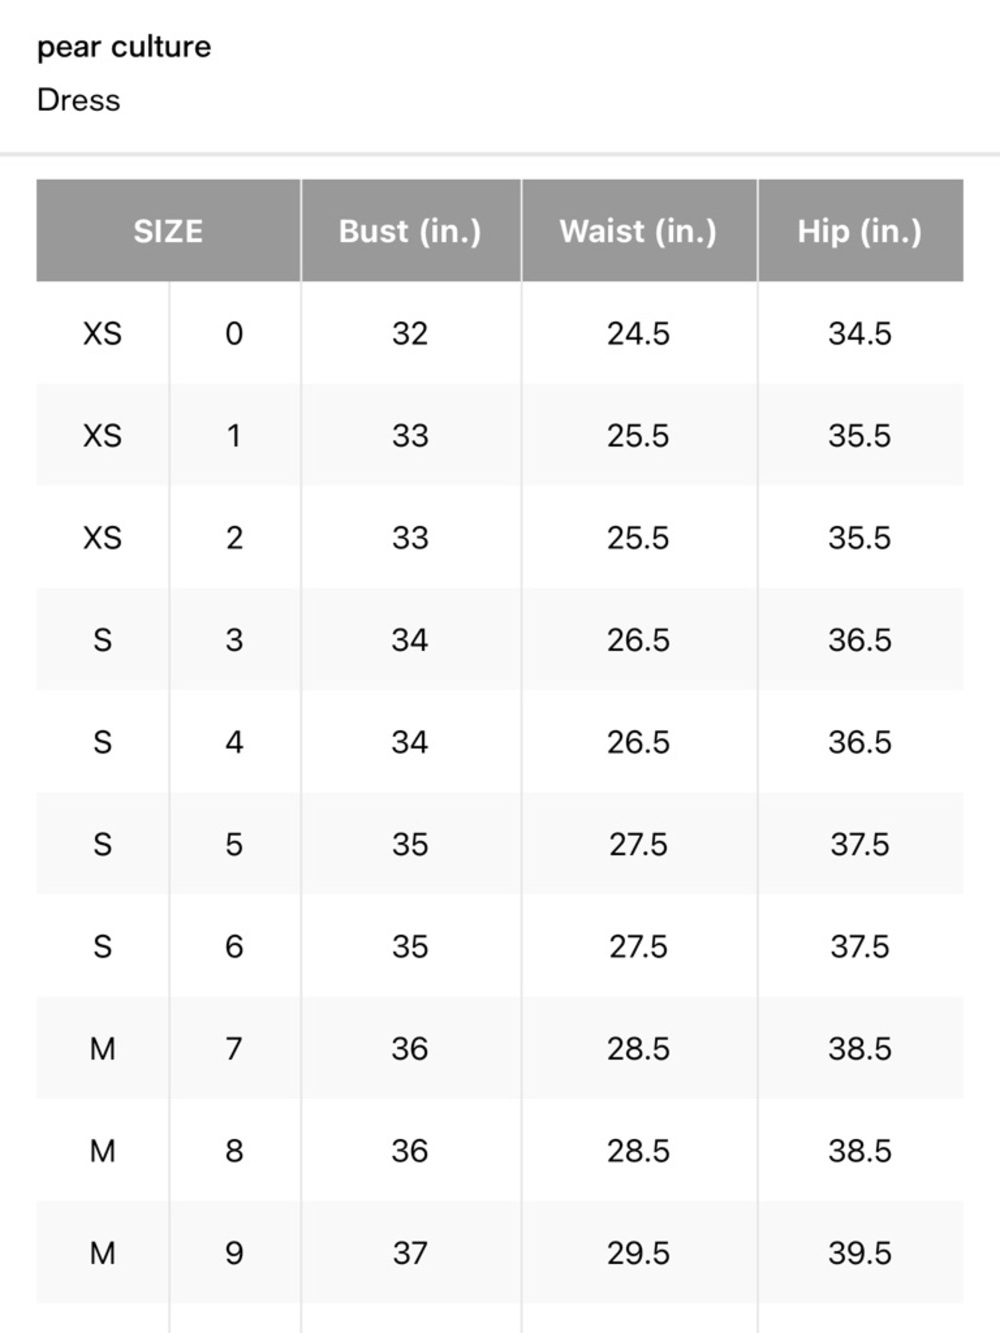
Task: Click the SIZE column header
Action: point(168,231)
